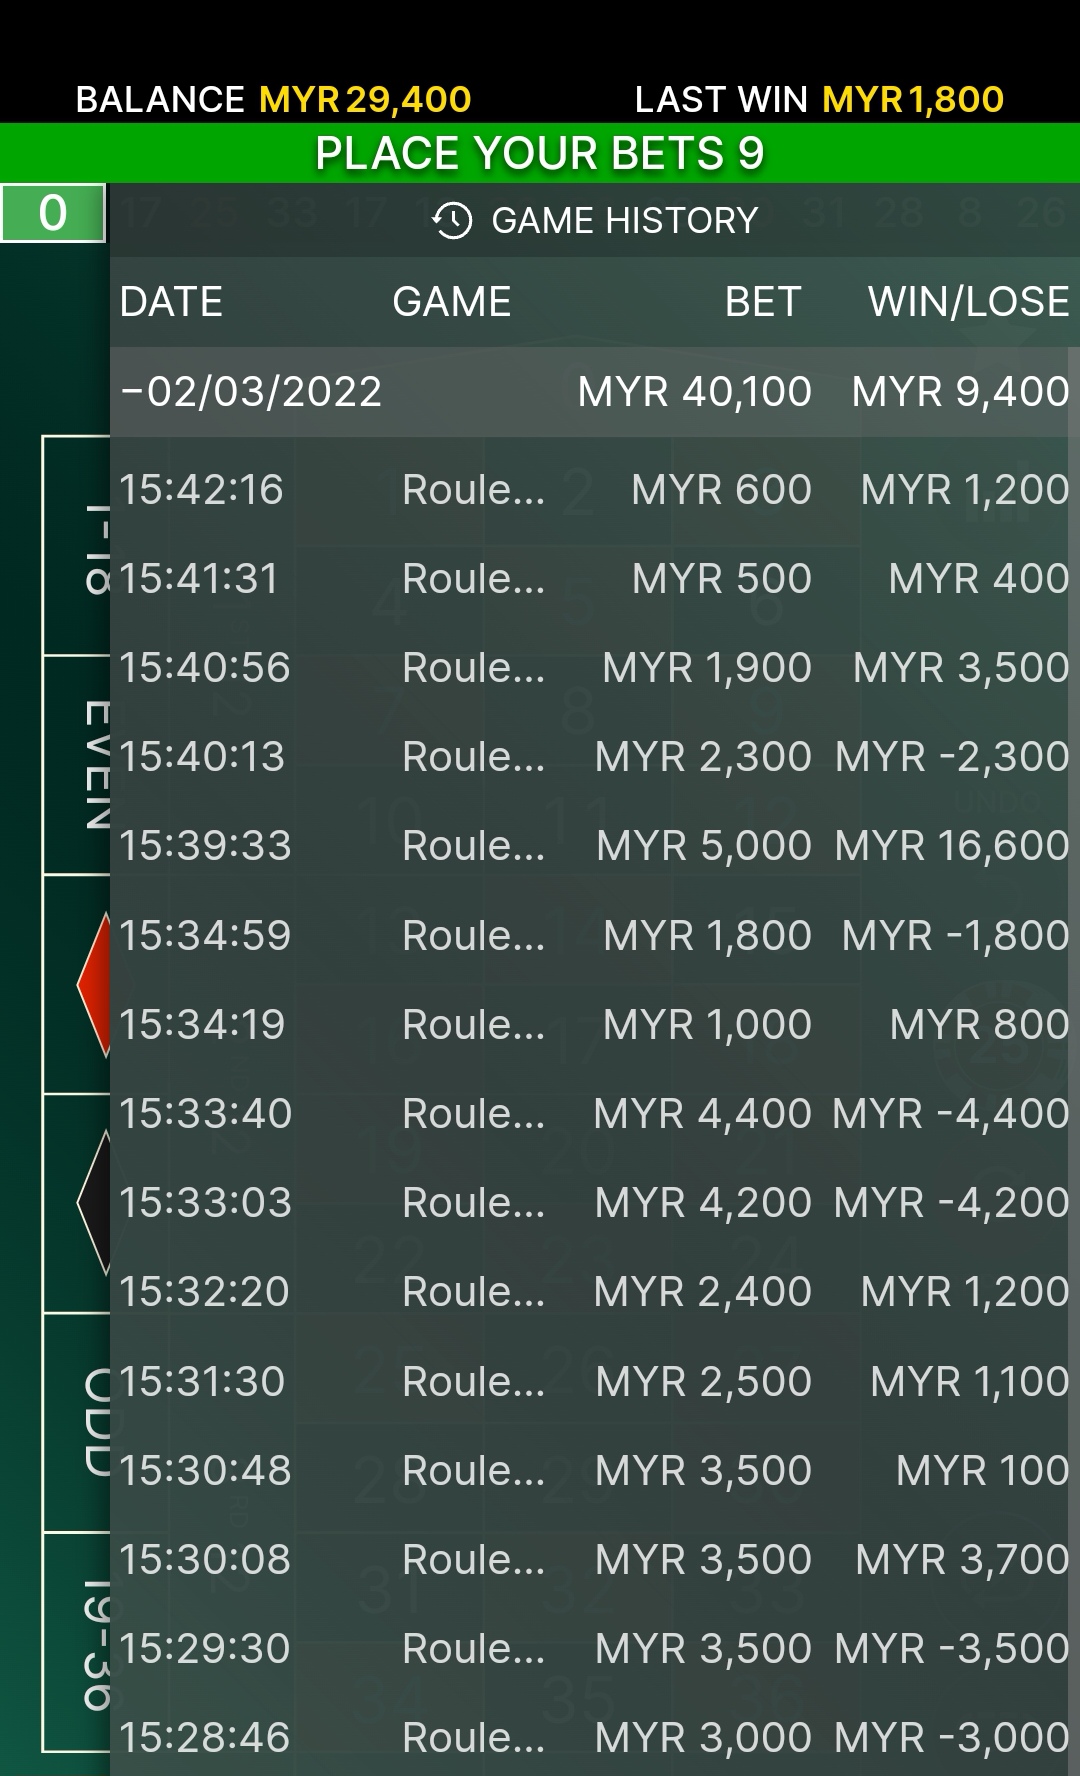Select the black diamond bet area
1080x1776 pixels.
coord(92,1203)
